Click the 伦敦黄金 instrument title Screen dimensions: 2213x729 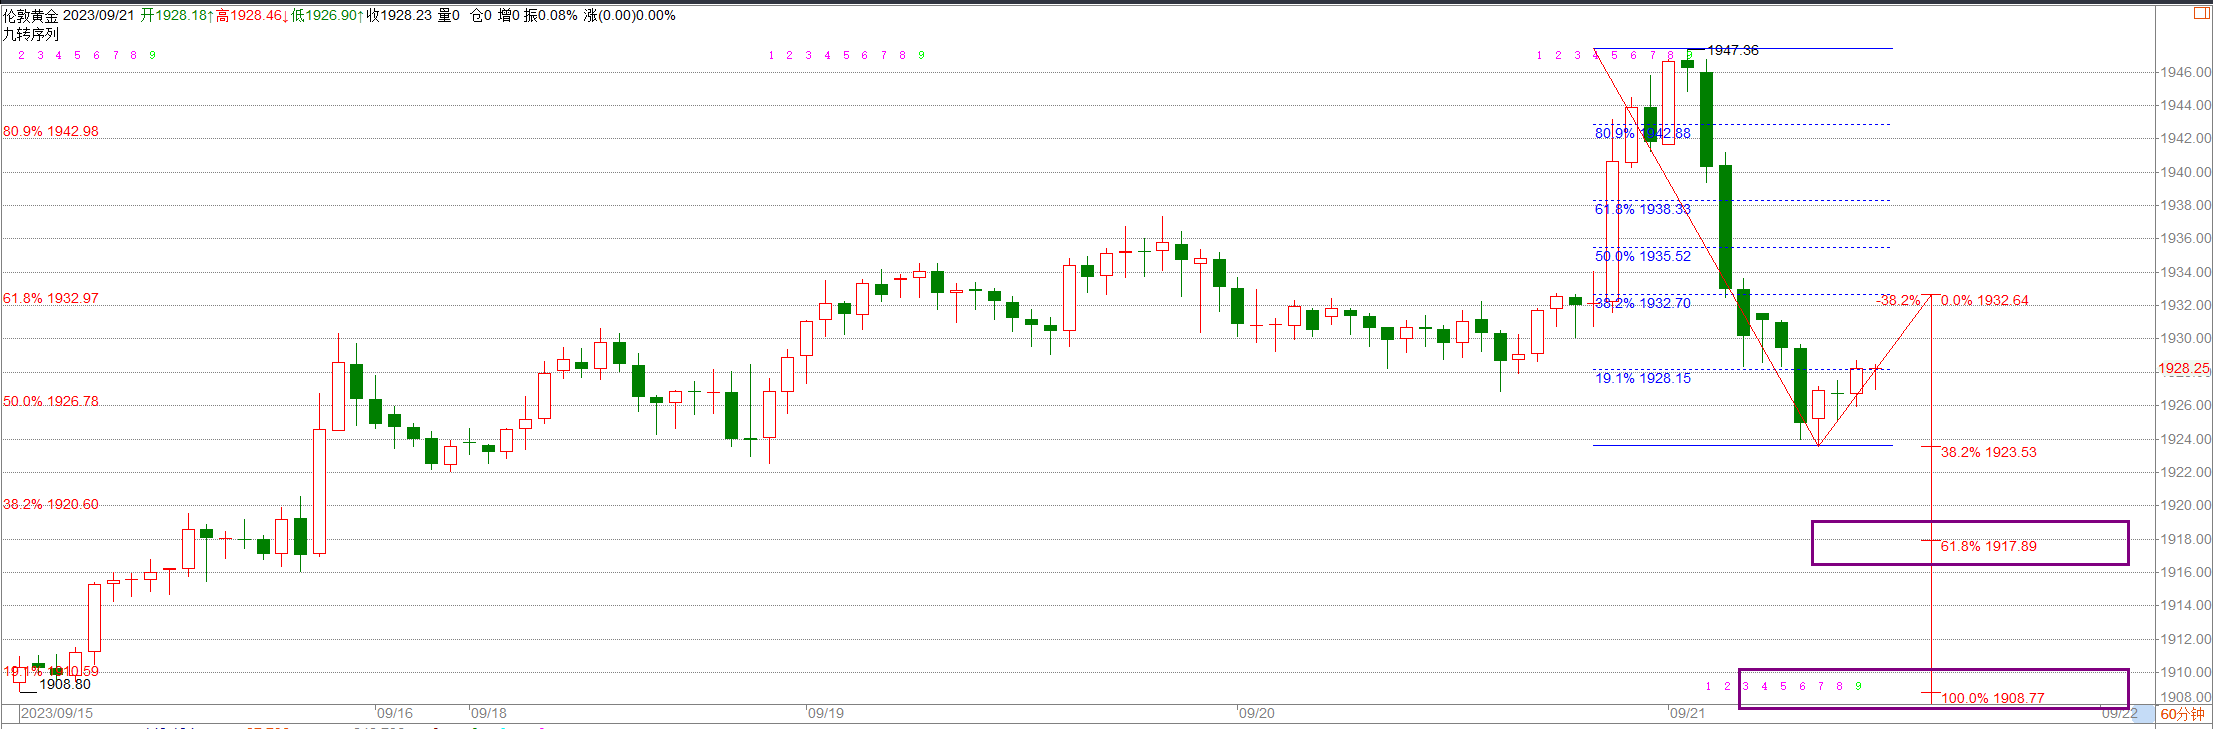click(x=31, y=15)
